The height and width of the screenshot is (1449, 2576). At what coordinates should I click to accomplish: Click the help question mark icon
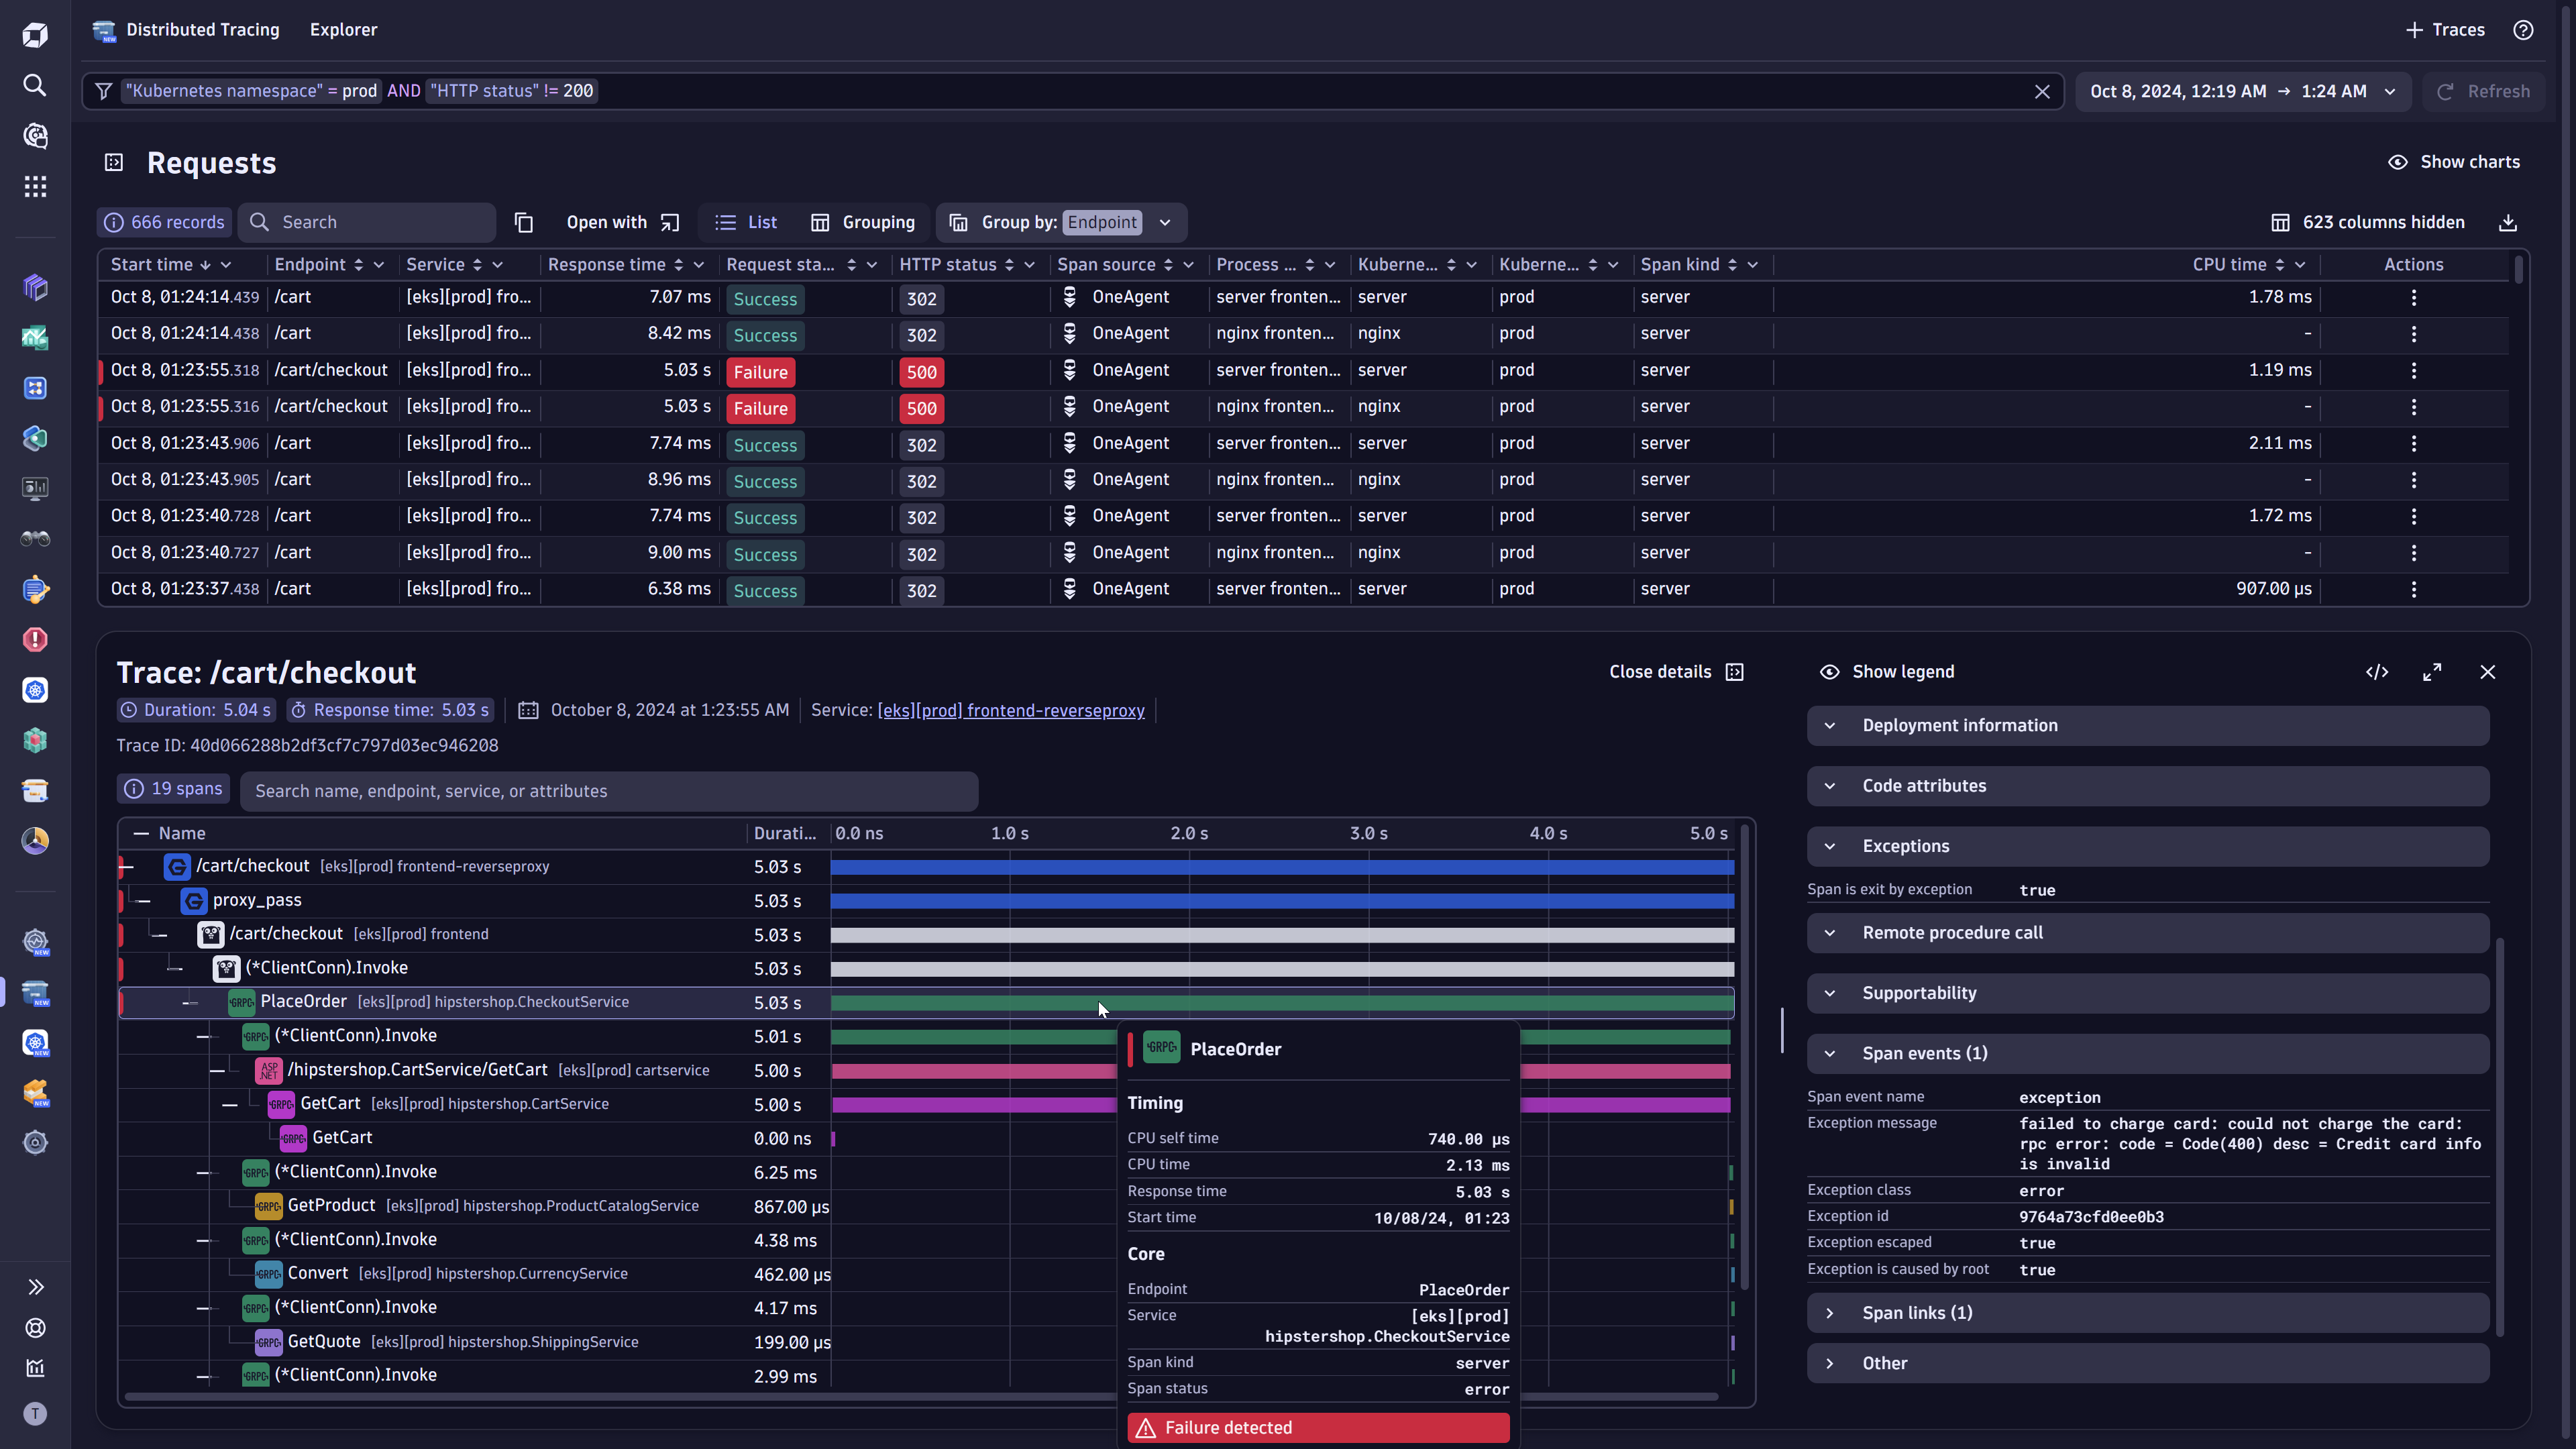(2523, 30)
